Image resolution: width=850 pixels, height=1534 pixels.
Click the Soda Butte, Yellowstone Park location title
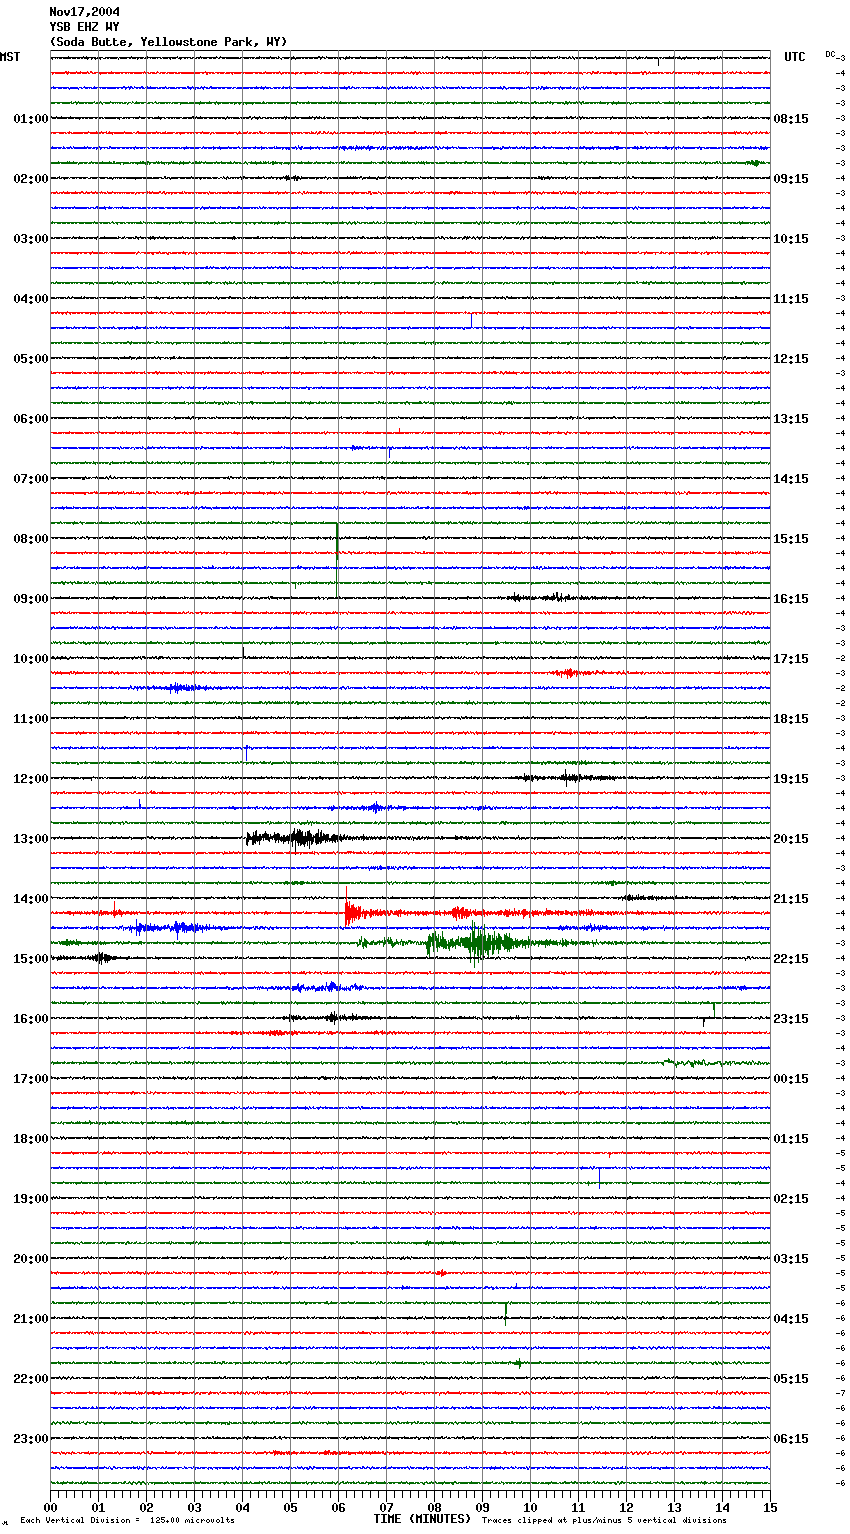pyautogui.click(x=168, y=42)
